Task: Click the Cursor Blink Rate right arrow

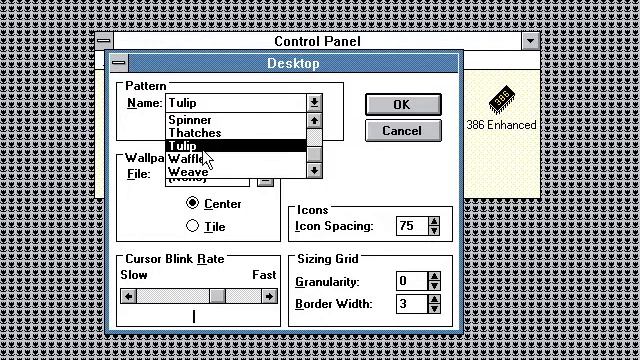Action: pyautogui.click(x=269, y=296)
